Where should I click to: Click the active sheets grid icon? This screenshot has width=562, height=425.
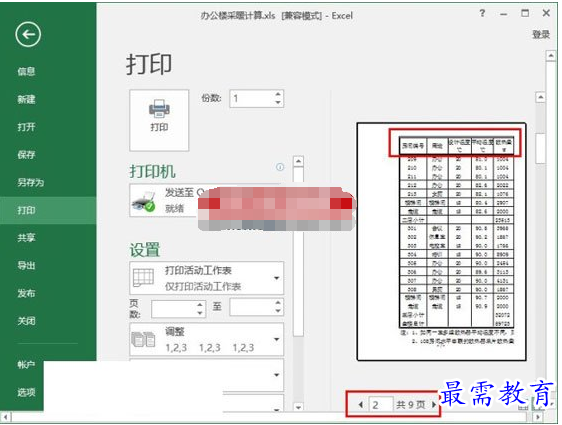(143, 277)
